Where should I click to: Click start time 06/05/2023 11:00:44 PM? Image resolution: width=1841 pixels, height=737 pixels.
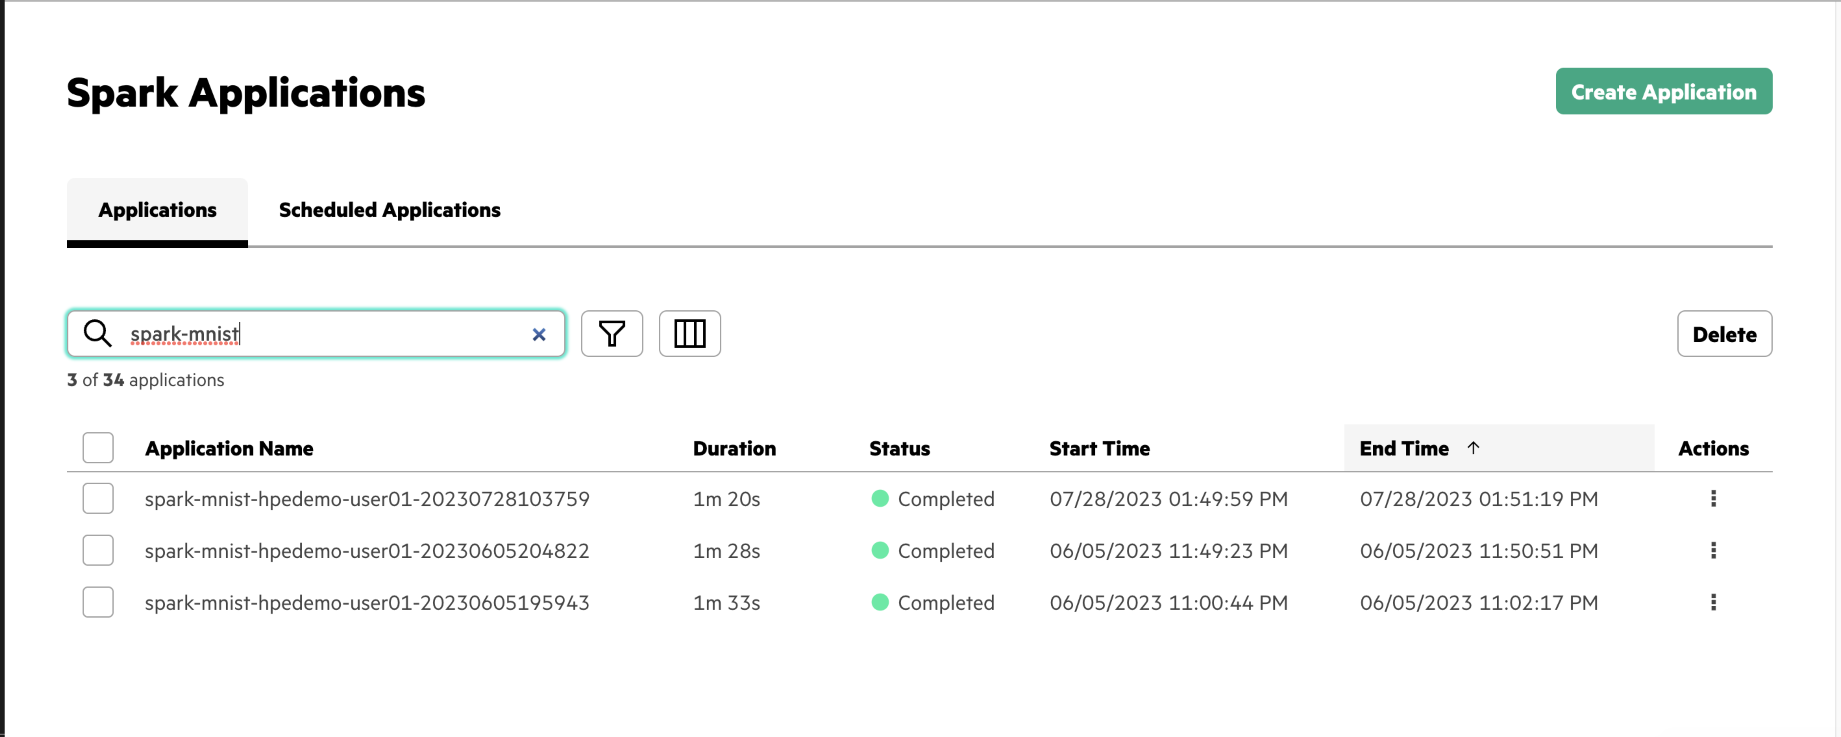pyautogui.click(x=1168, y=602)
